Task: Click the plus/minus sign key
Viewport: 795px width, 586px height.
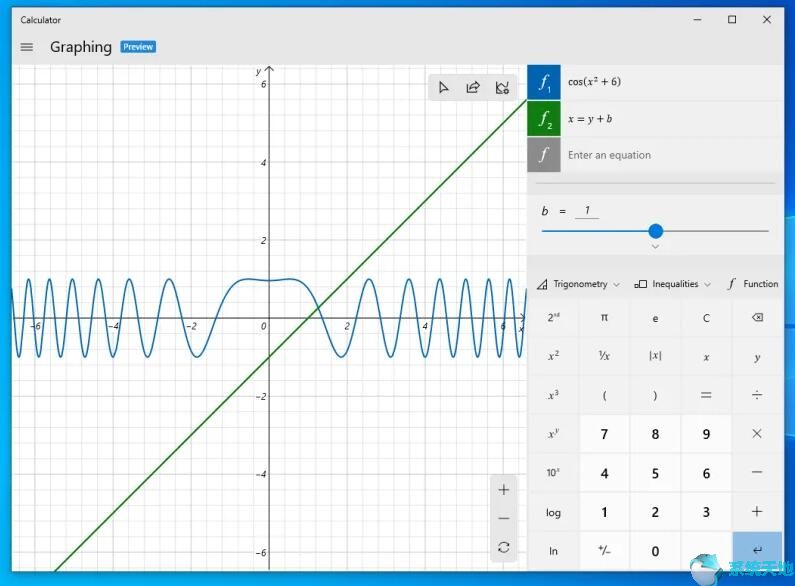Action: pyautogui.click(x=604, y=551)
